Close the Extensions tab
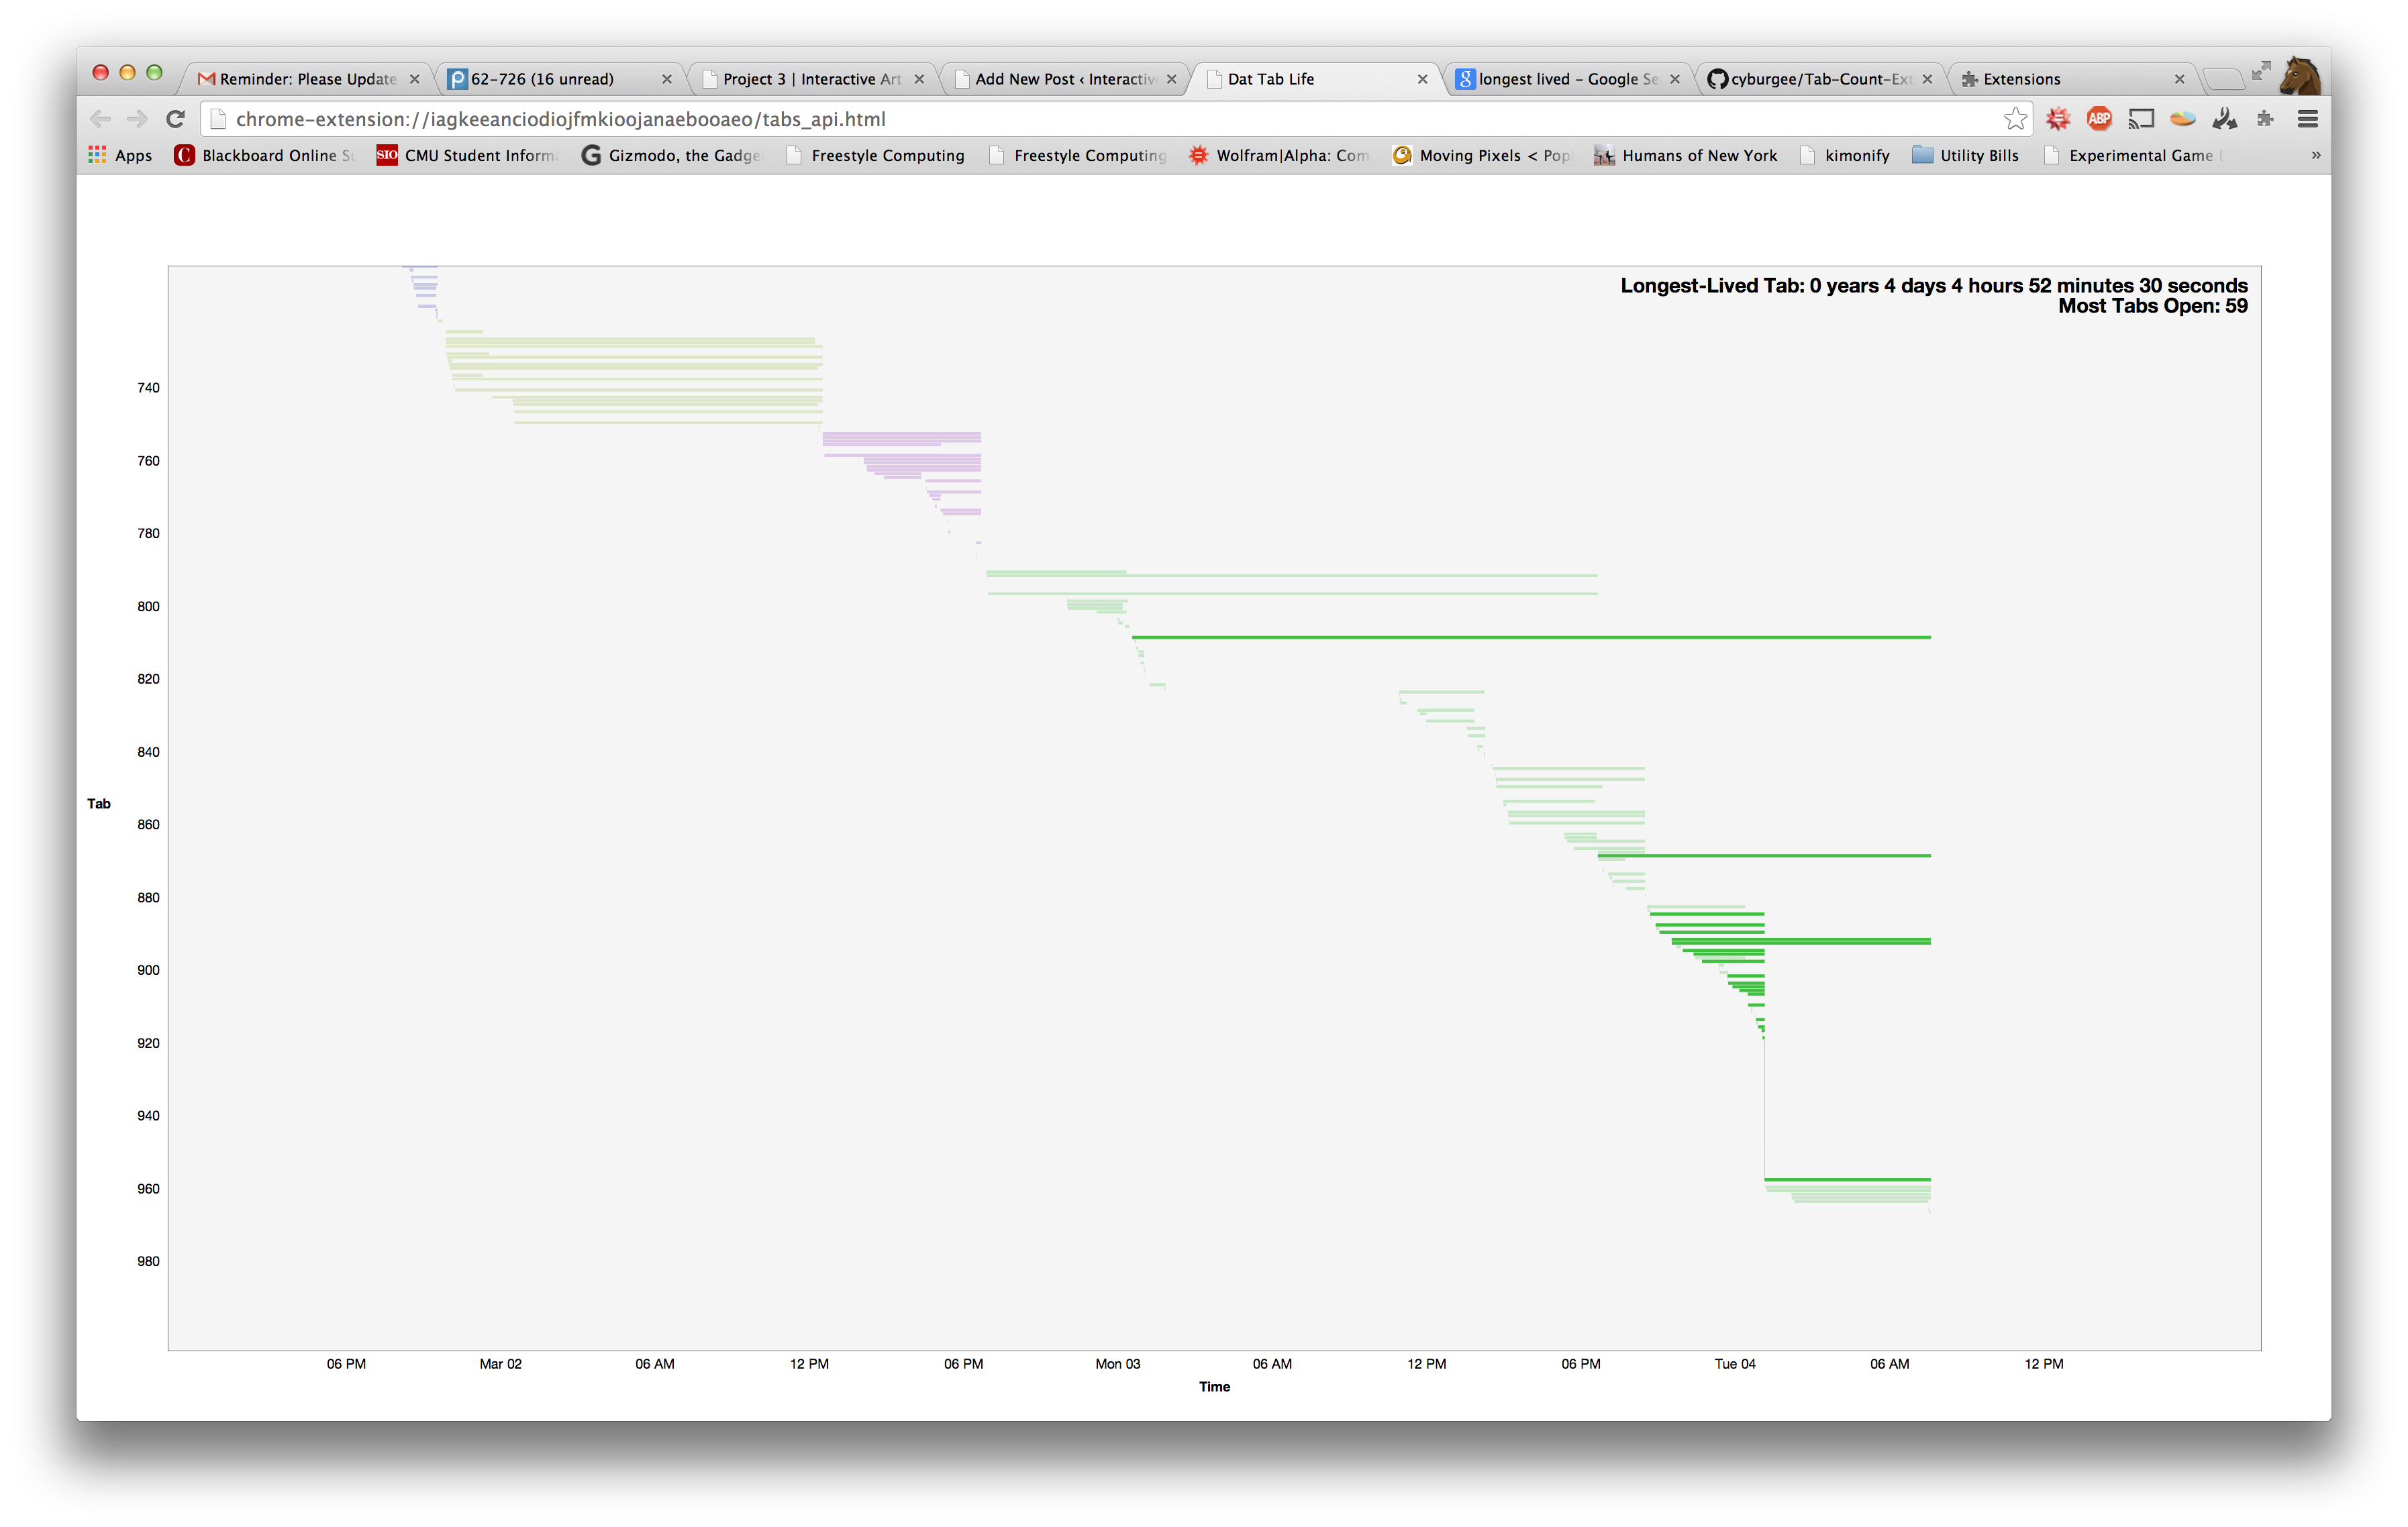2408x1527 pixels. (2179, 79)
